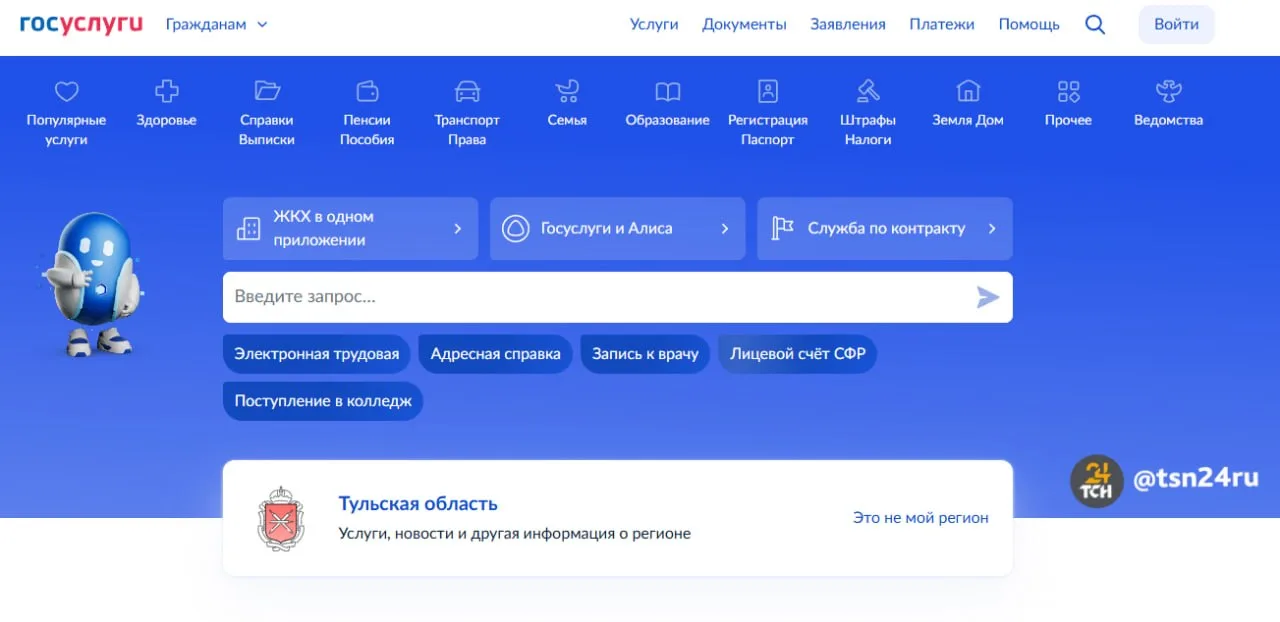Click the chevron on Служба по контракту

(992, 228)
